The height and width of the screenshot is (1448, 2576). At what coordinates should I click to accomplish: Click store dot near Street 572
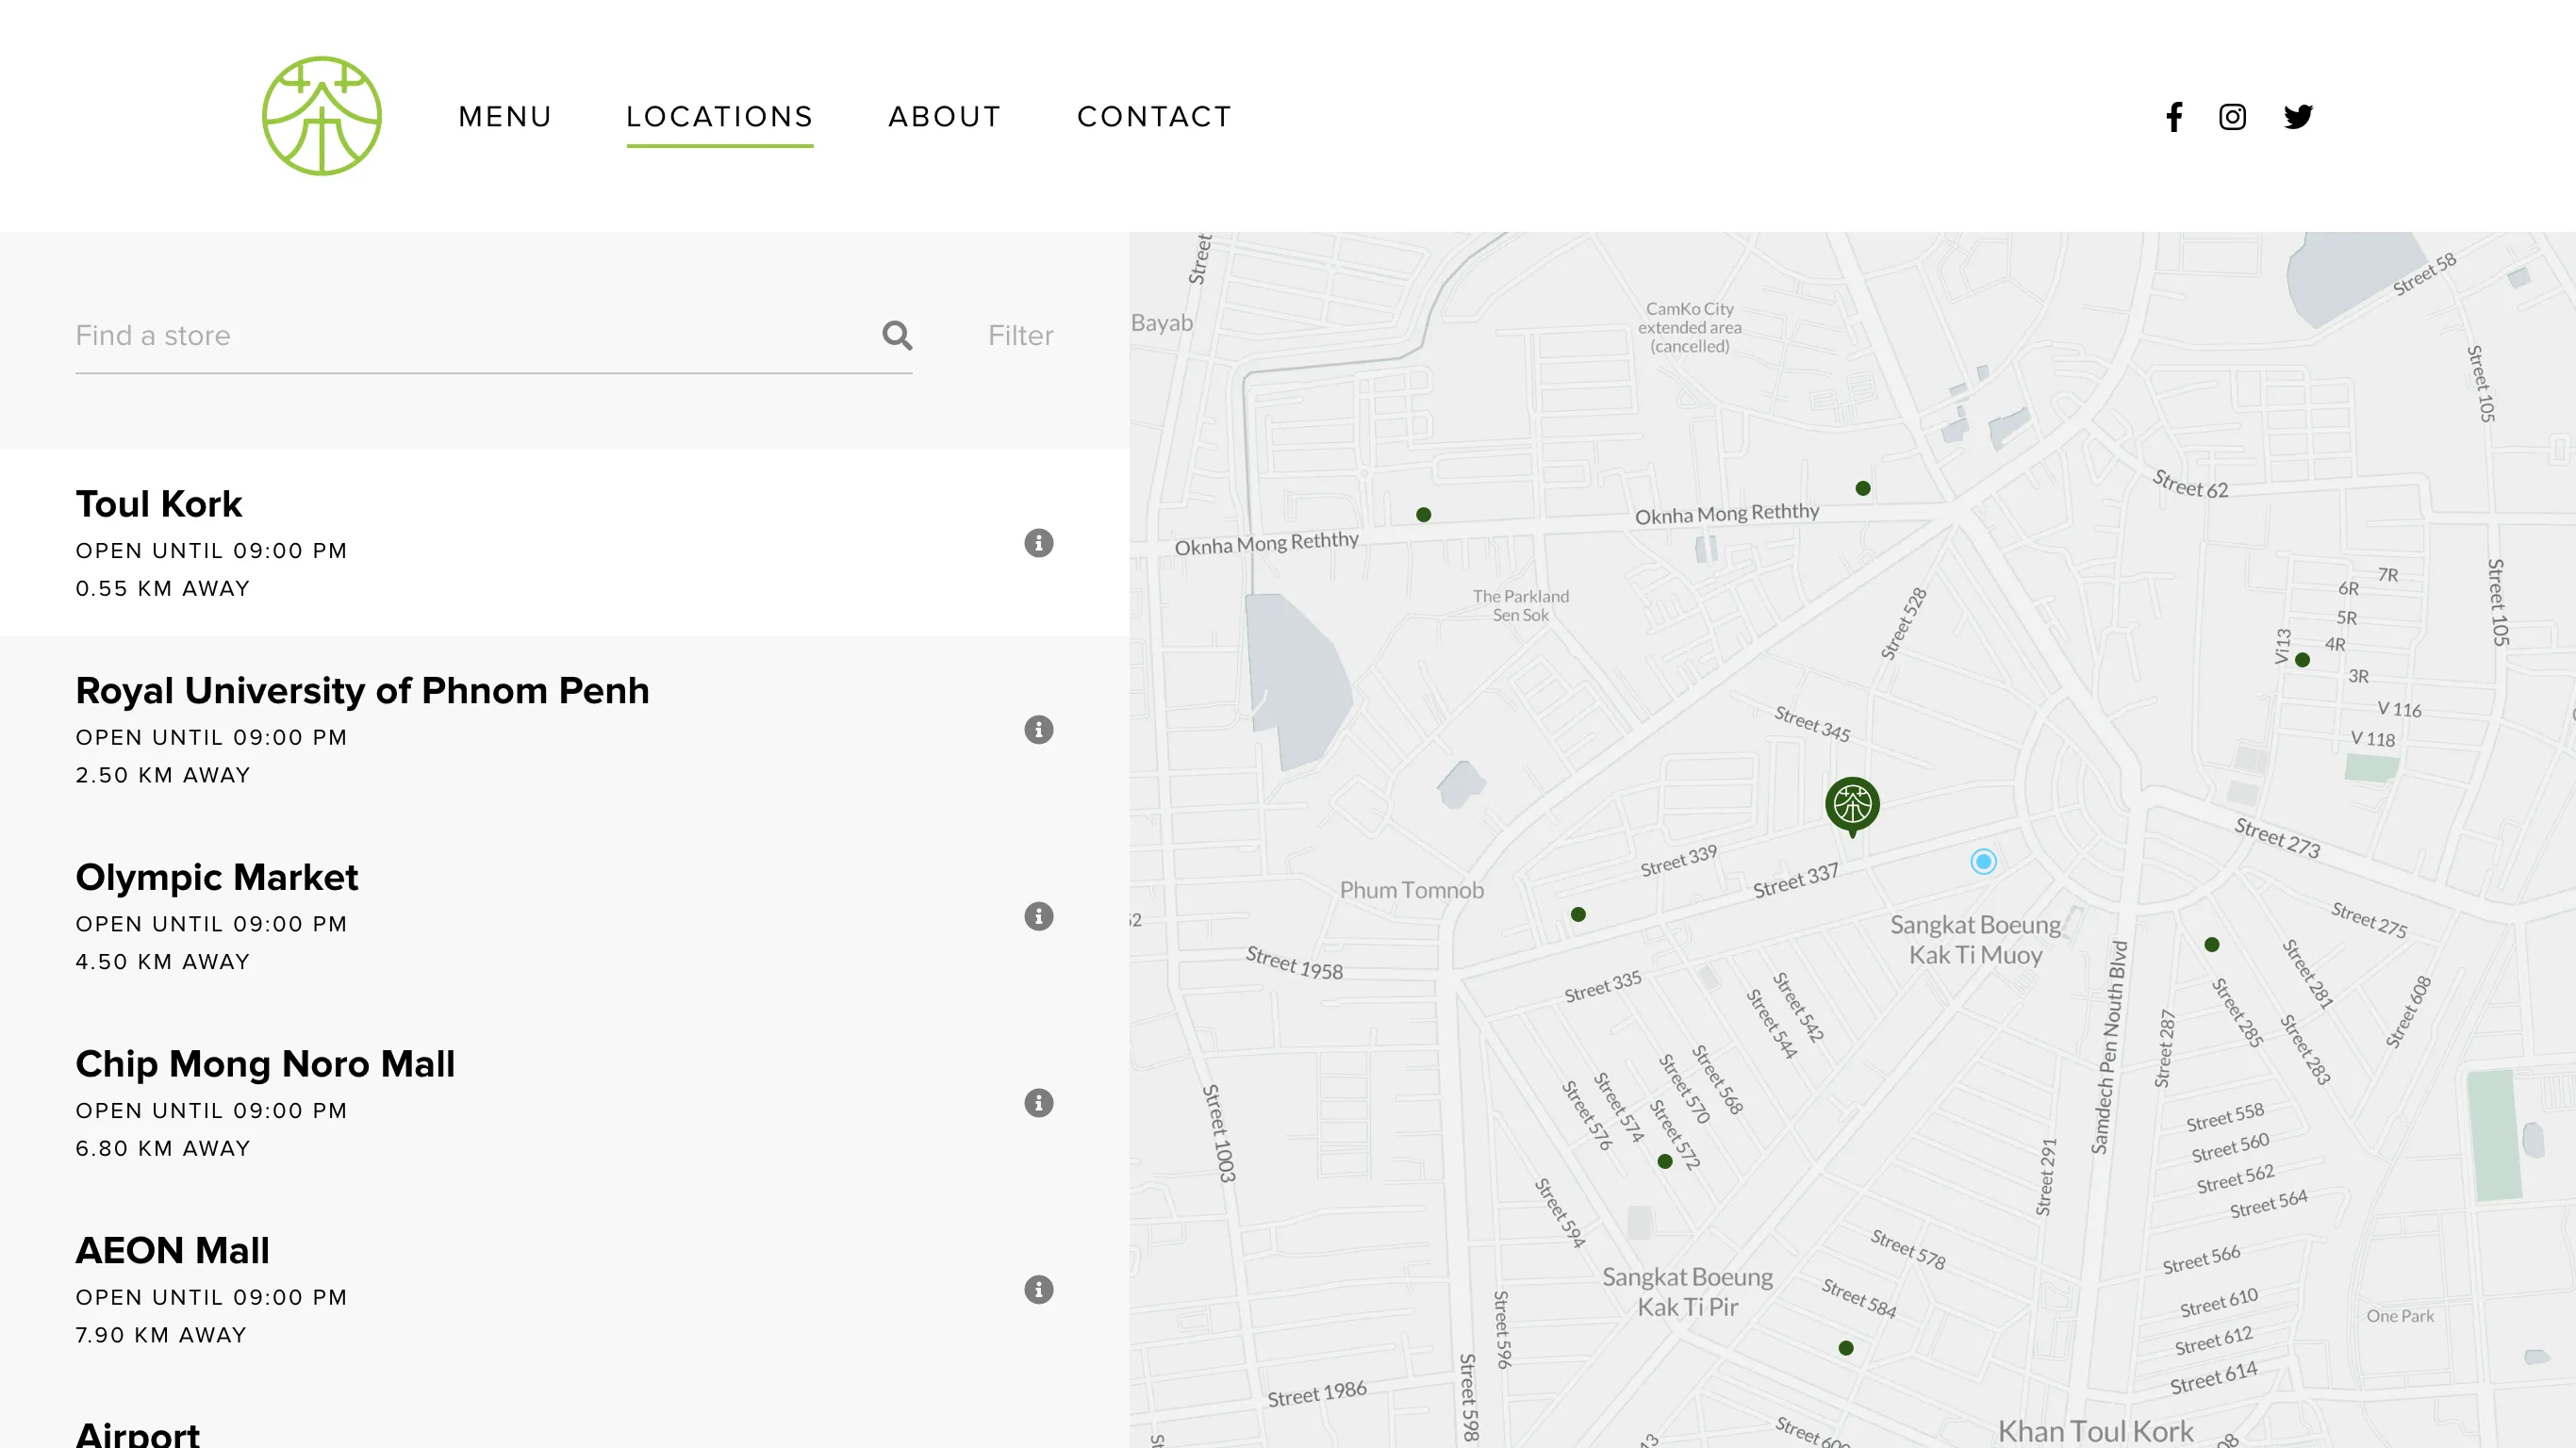[1665, 1162]
